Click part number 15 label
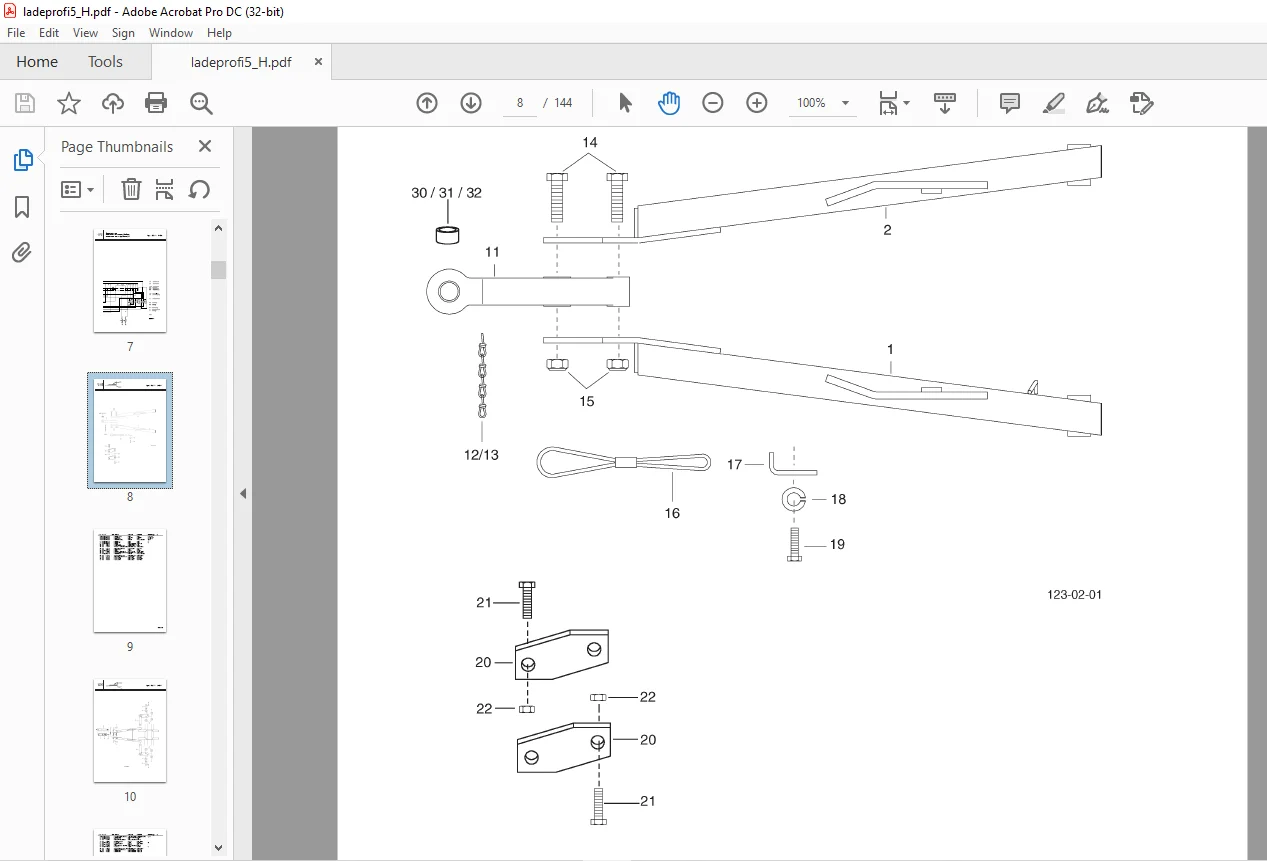Viewport: 1267px width, 861px height. (x=586, y=401)
